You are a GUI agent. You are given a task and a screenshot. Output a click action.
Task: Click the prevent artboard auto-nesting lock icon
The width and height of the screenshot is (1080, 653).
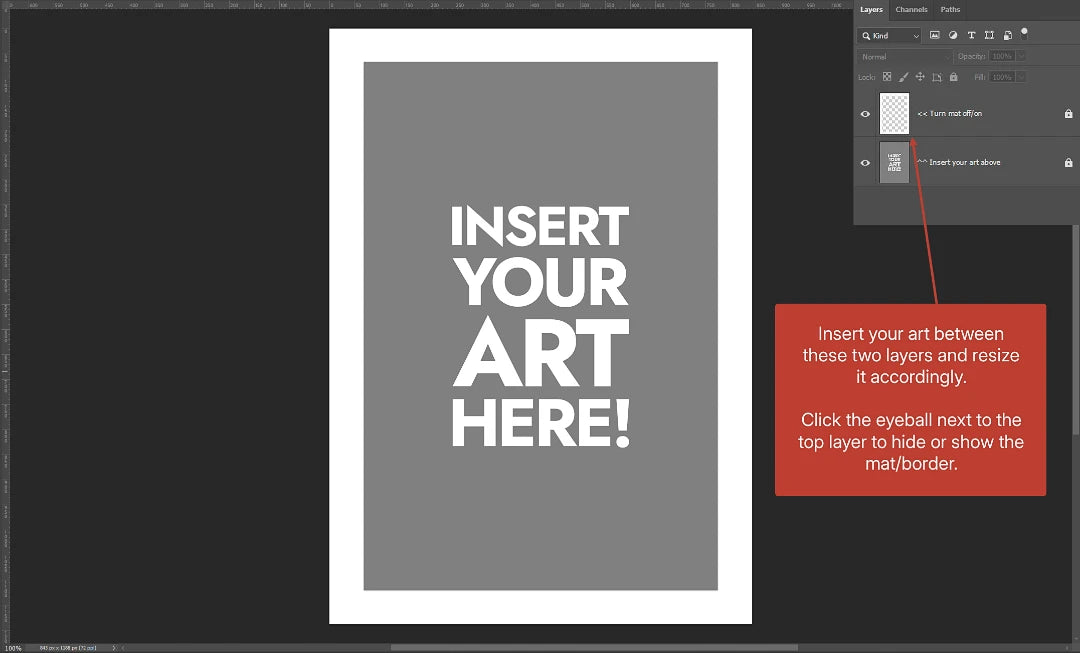click(x=937, y=77)
